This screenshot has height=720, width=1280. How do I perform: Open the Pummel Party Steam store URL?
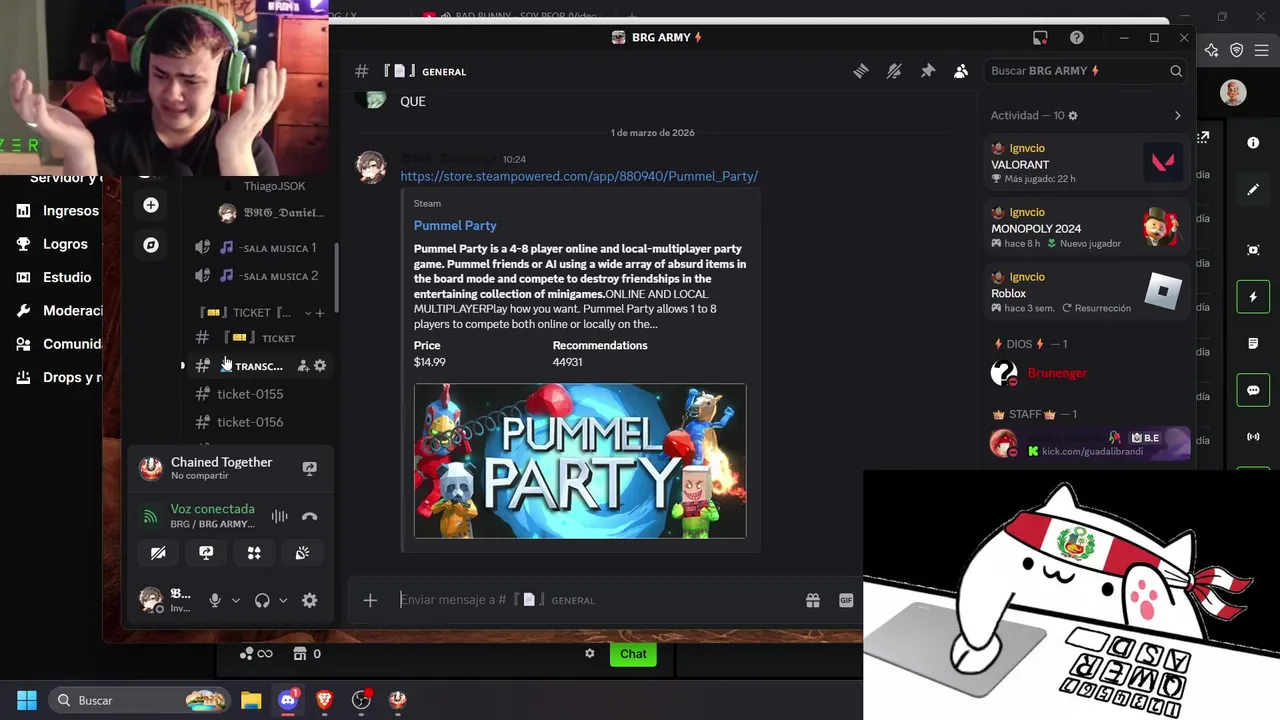tap(579, 176)
